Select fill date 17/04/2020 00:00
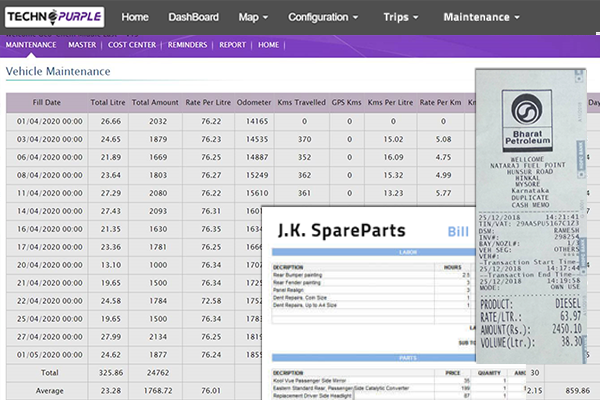 tap(49, 247)
